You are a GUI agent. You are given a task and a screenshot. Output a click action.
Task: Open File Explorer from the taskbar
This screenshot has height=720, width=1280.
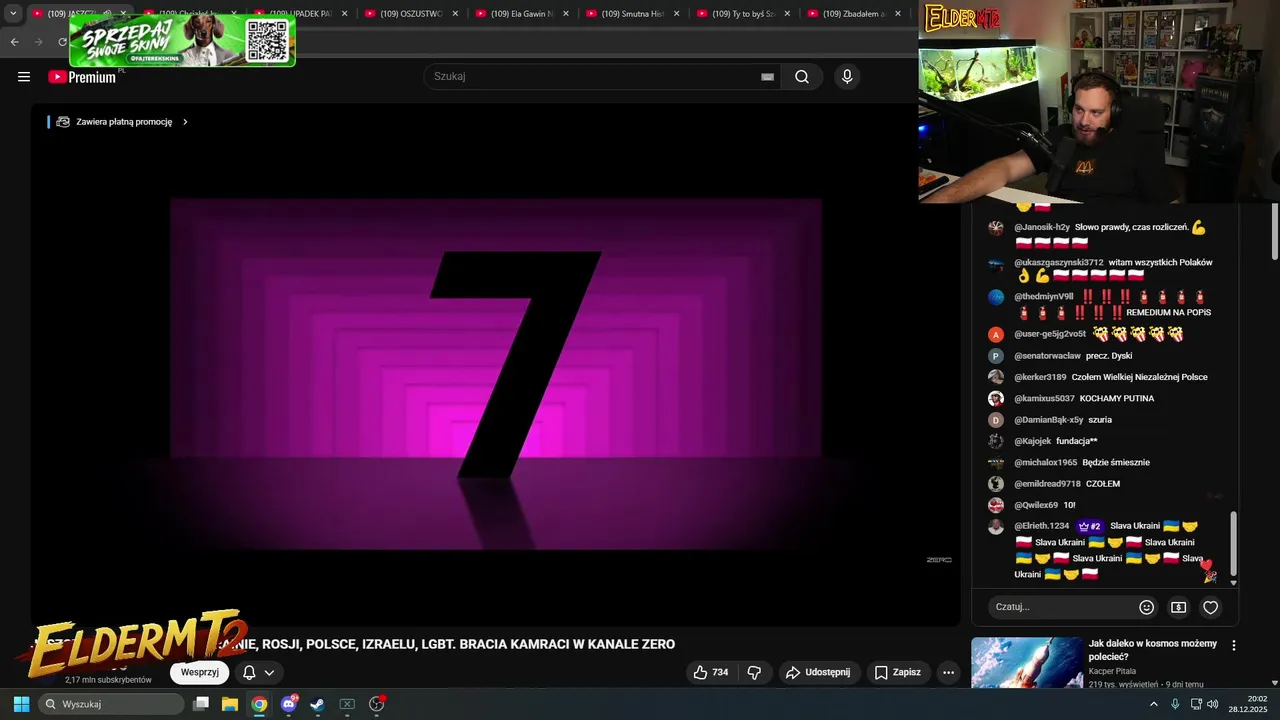pyautogui.click(x=230, y=704)
